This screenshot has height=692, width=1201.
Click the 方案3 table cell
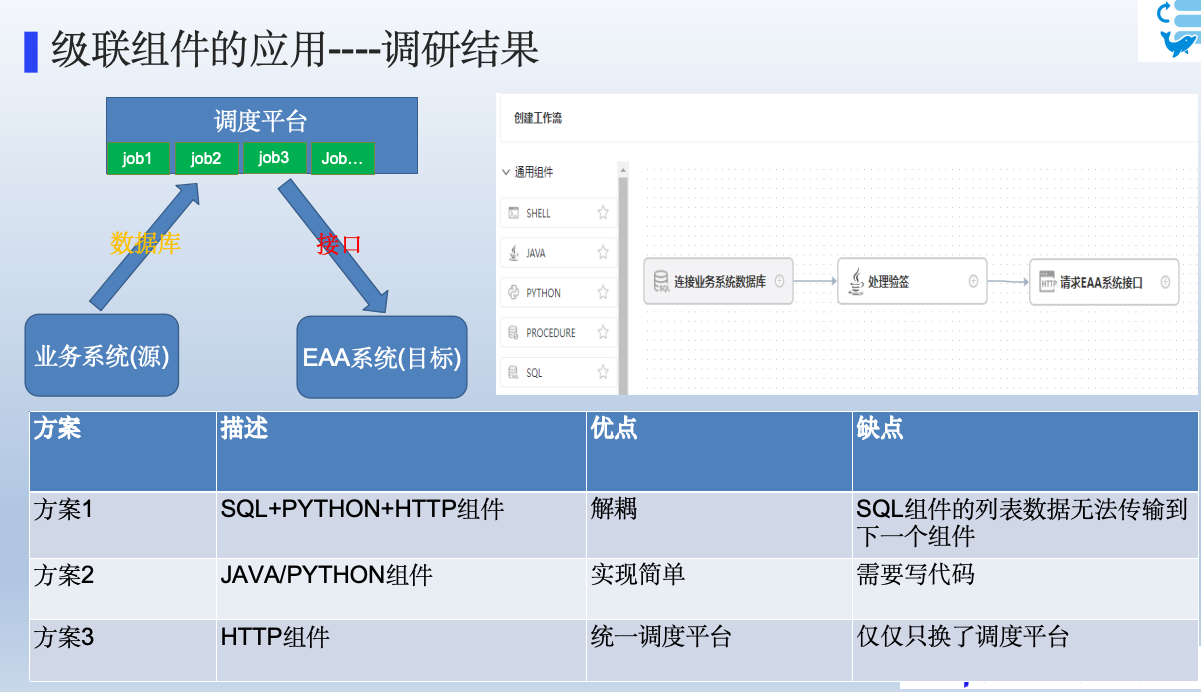pos(123,651)
